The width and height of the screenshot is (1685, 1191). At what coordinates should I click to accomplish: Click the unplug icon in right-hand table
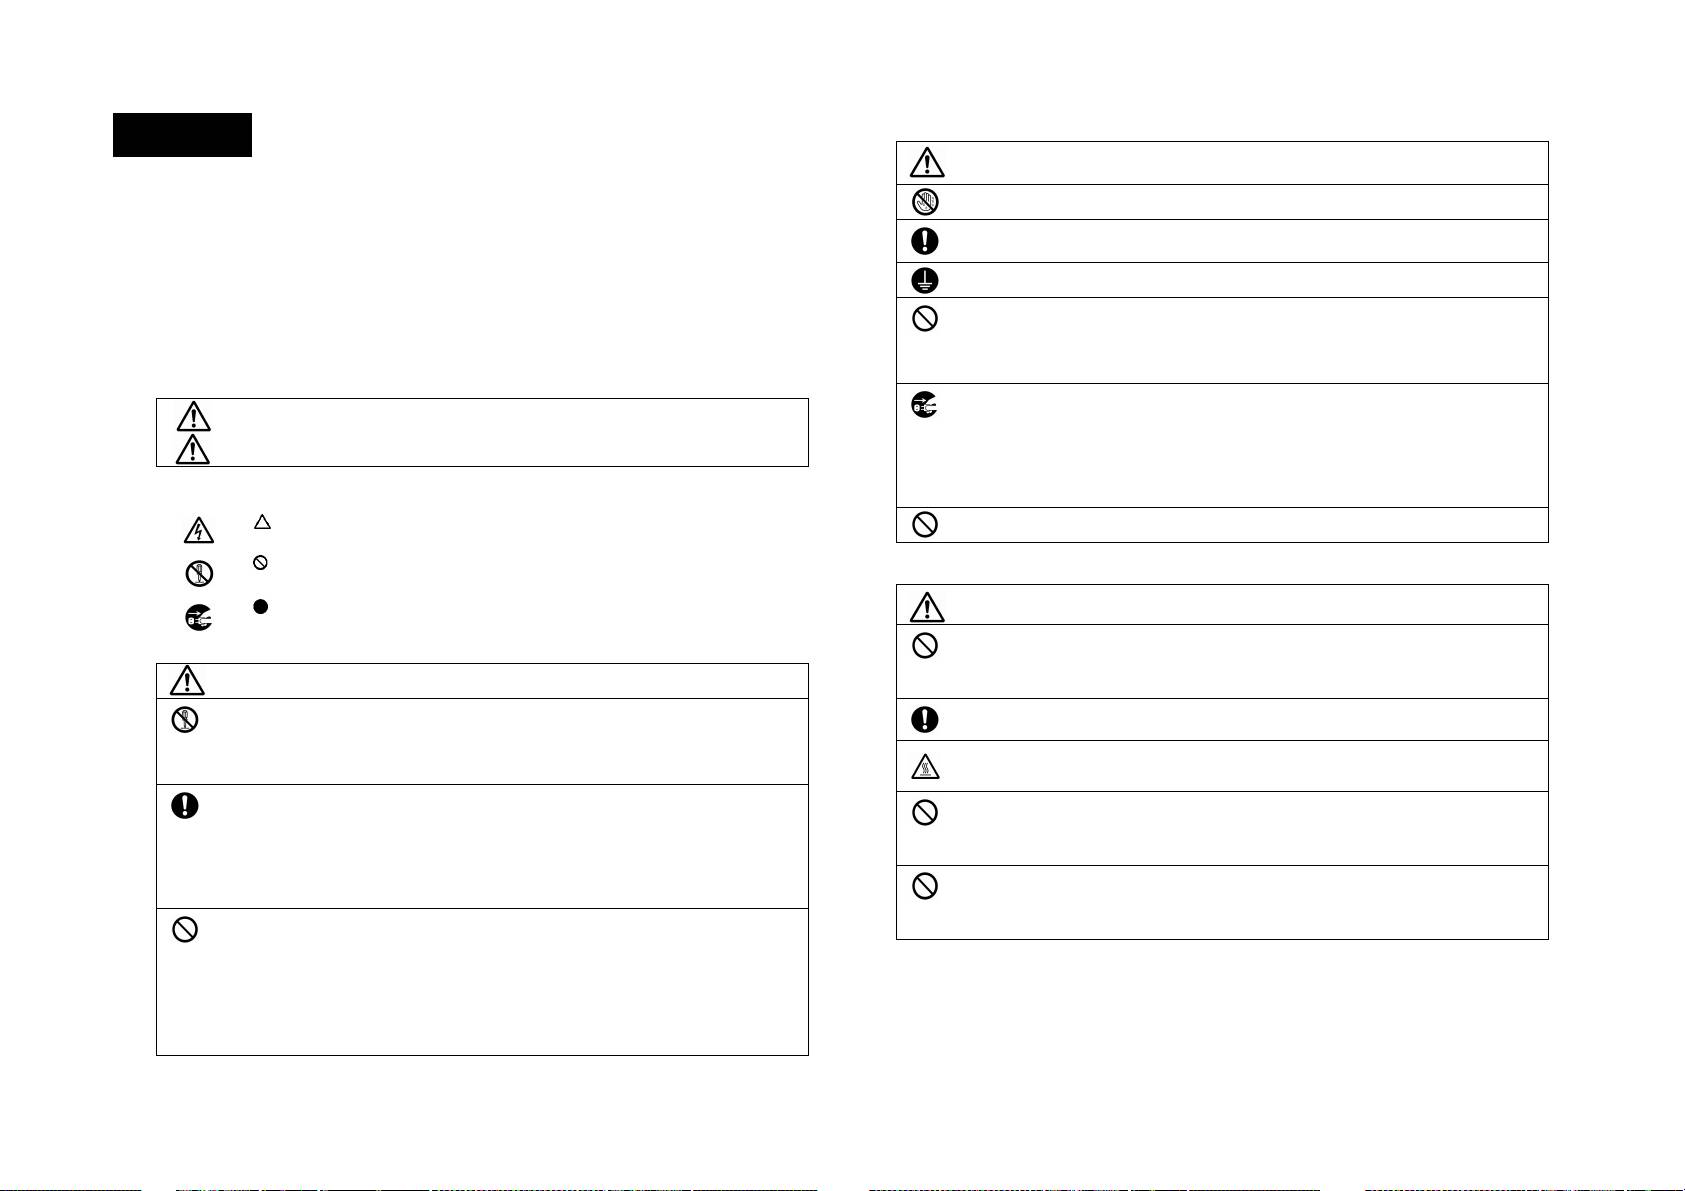[925, 405]
